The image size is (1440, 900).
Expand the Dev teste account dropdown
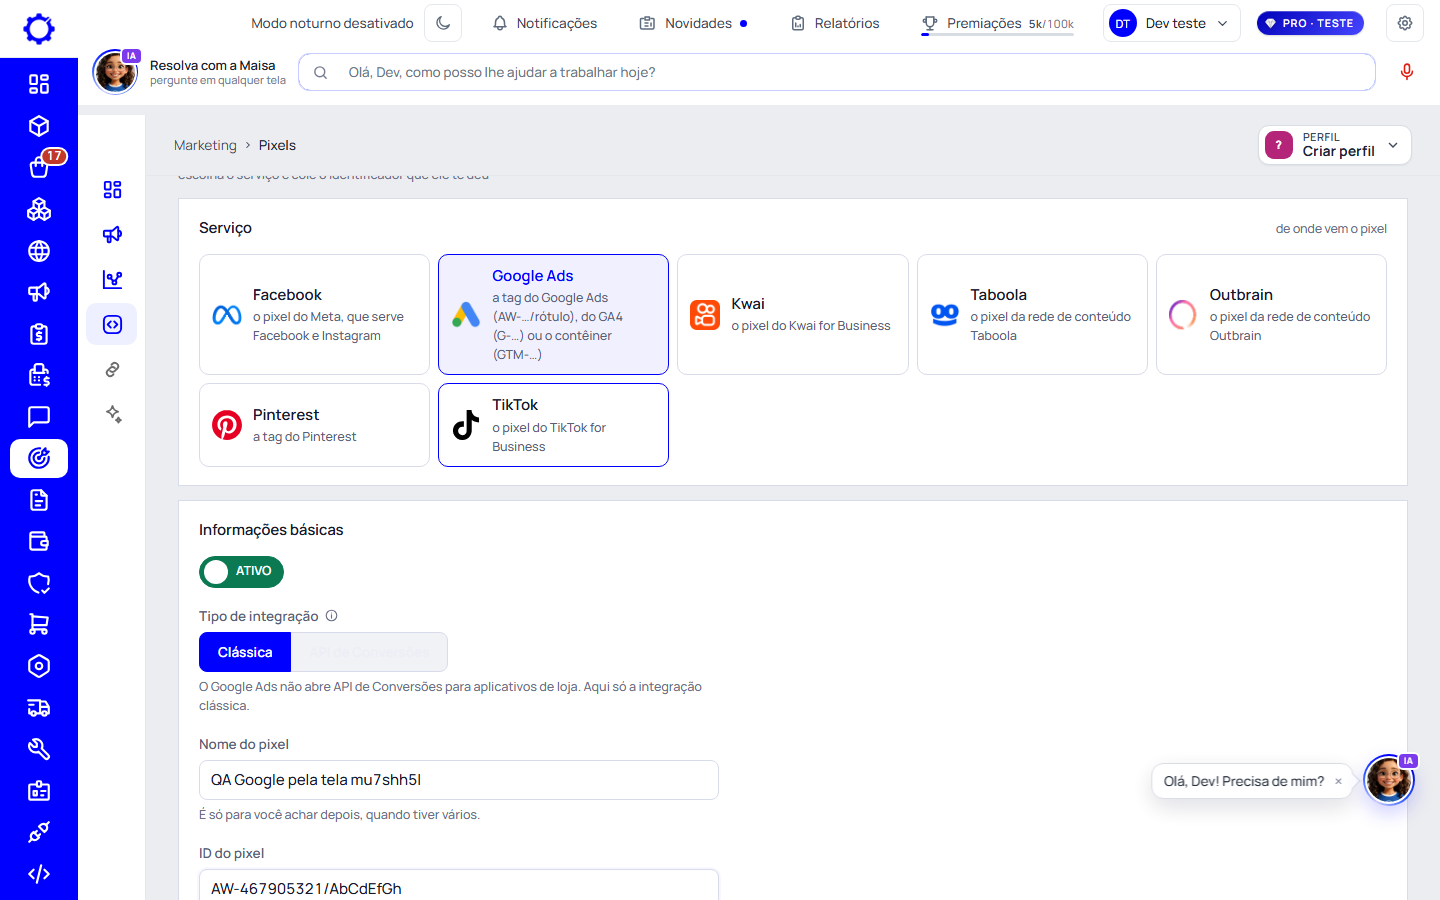(x=1172, y=23)
